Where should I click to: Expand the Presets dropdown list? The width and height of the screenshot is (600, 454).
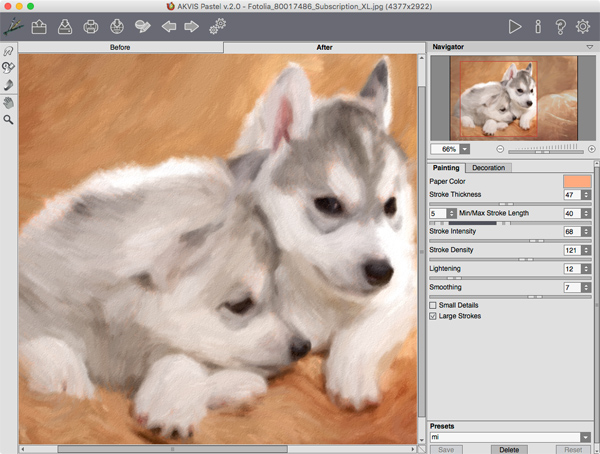pos(587,437)
